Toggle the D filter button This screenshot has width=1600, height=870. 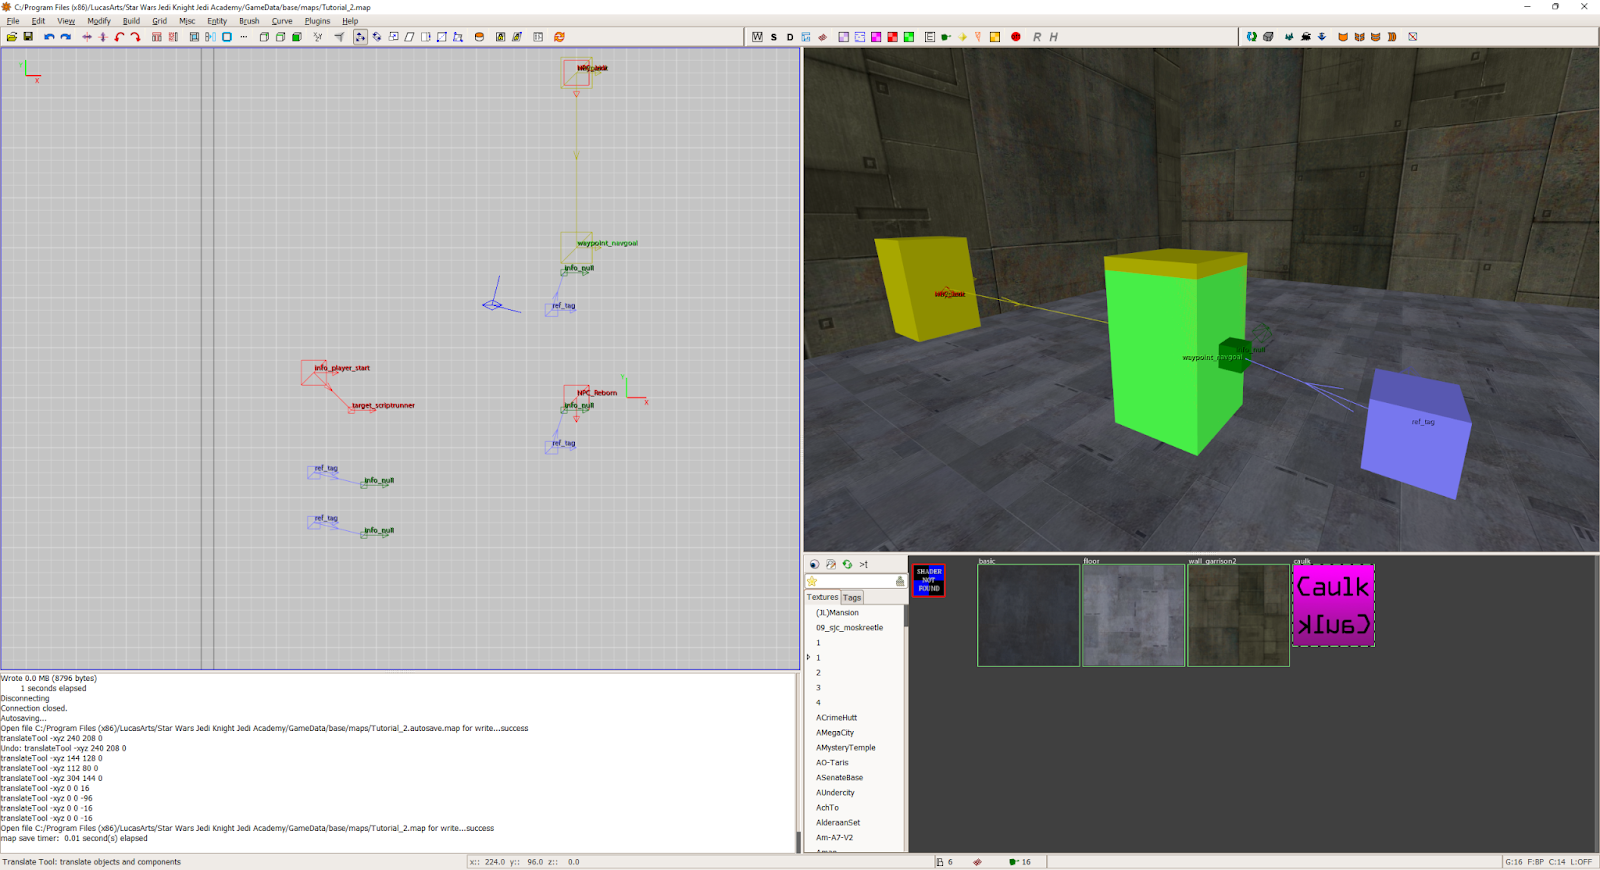tap(790, 37)
